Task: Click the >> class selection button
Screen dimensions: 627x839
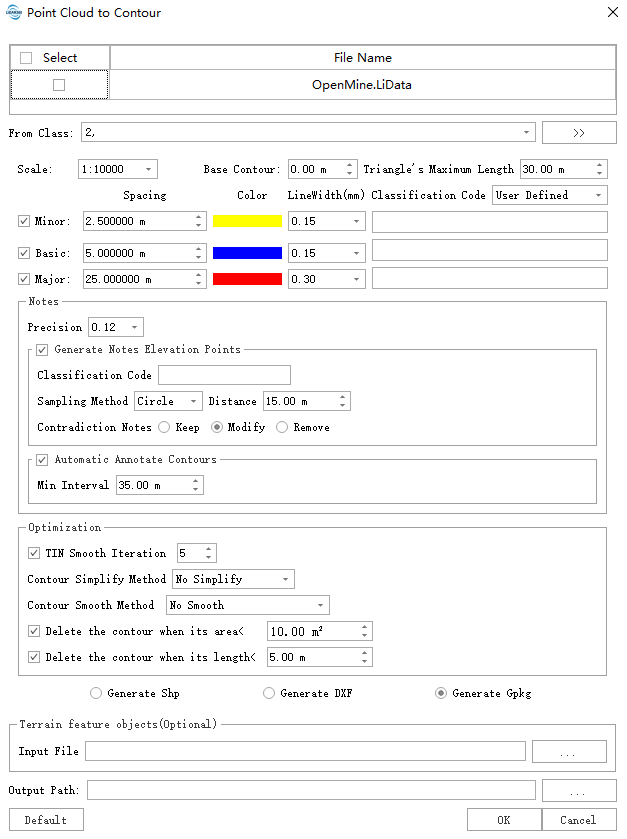Action: (x=579, y=133)
